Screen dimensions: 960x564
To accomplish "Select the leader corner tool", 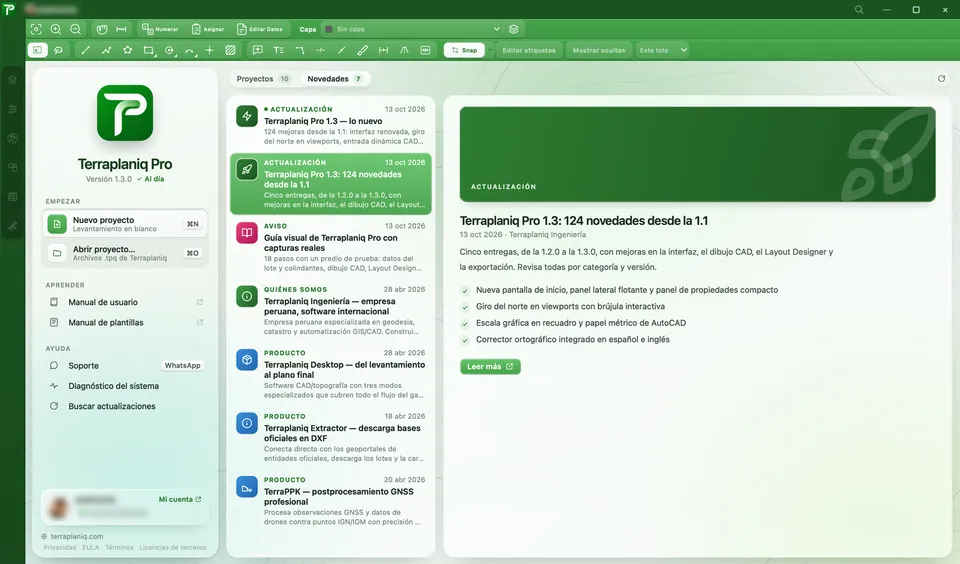I will coord(299,50).
